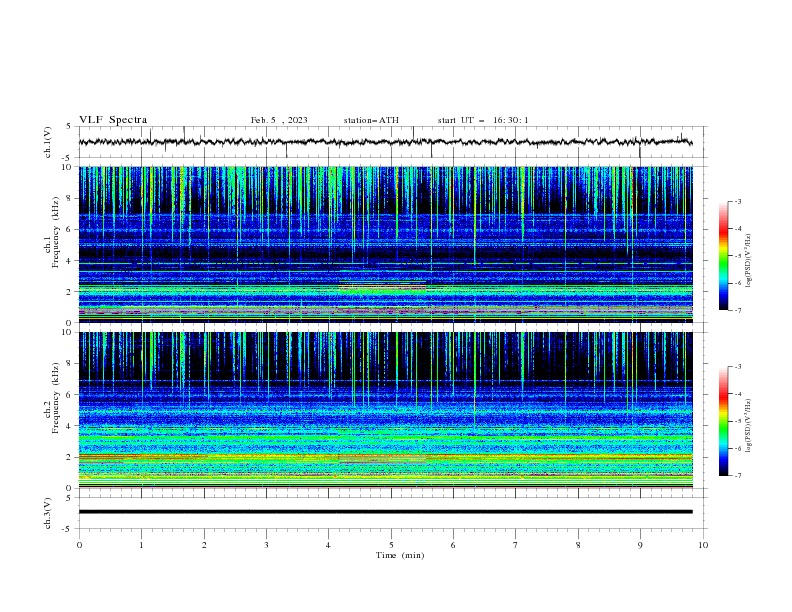This screenshot has height=612, width=792.
Task: Click the time axis tick label "9"
Action: coord(640,545)
